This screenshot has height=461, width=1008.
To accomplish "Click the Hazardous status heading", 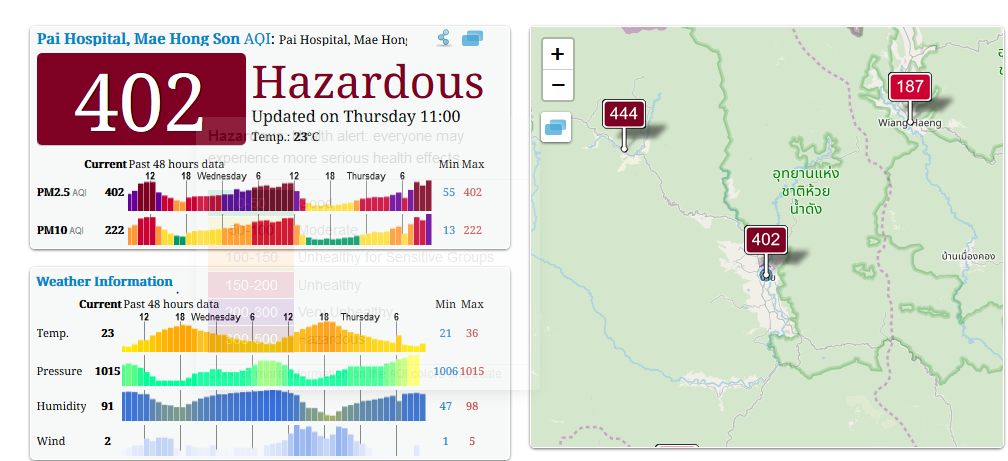I will coord(367,82).
